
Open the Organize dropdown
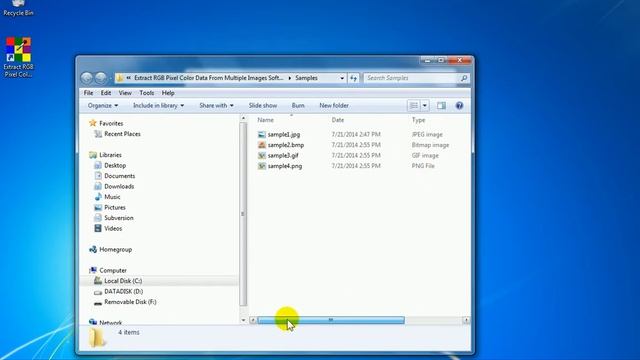click(103, 106)
